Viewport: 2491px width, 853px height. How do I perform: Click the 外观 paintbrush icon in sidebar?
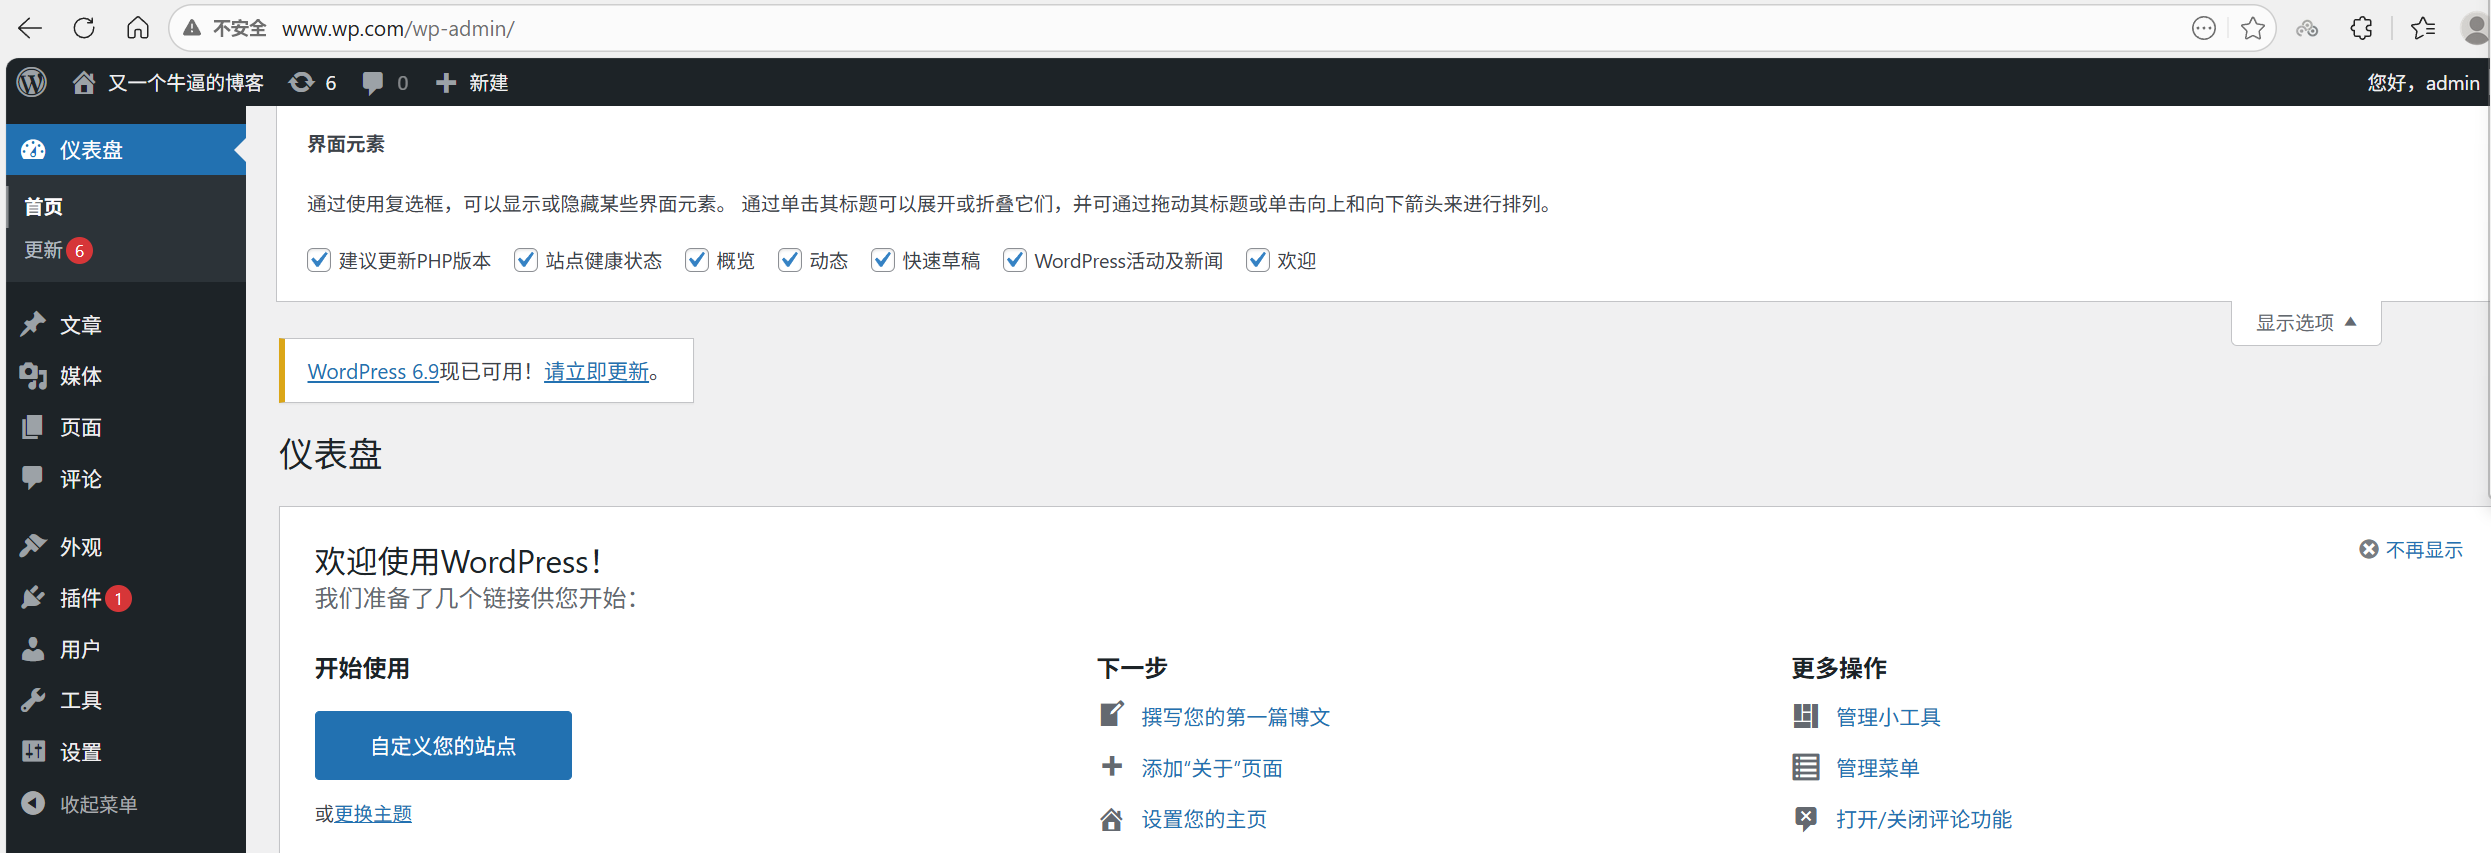[33, 546]
